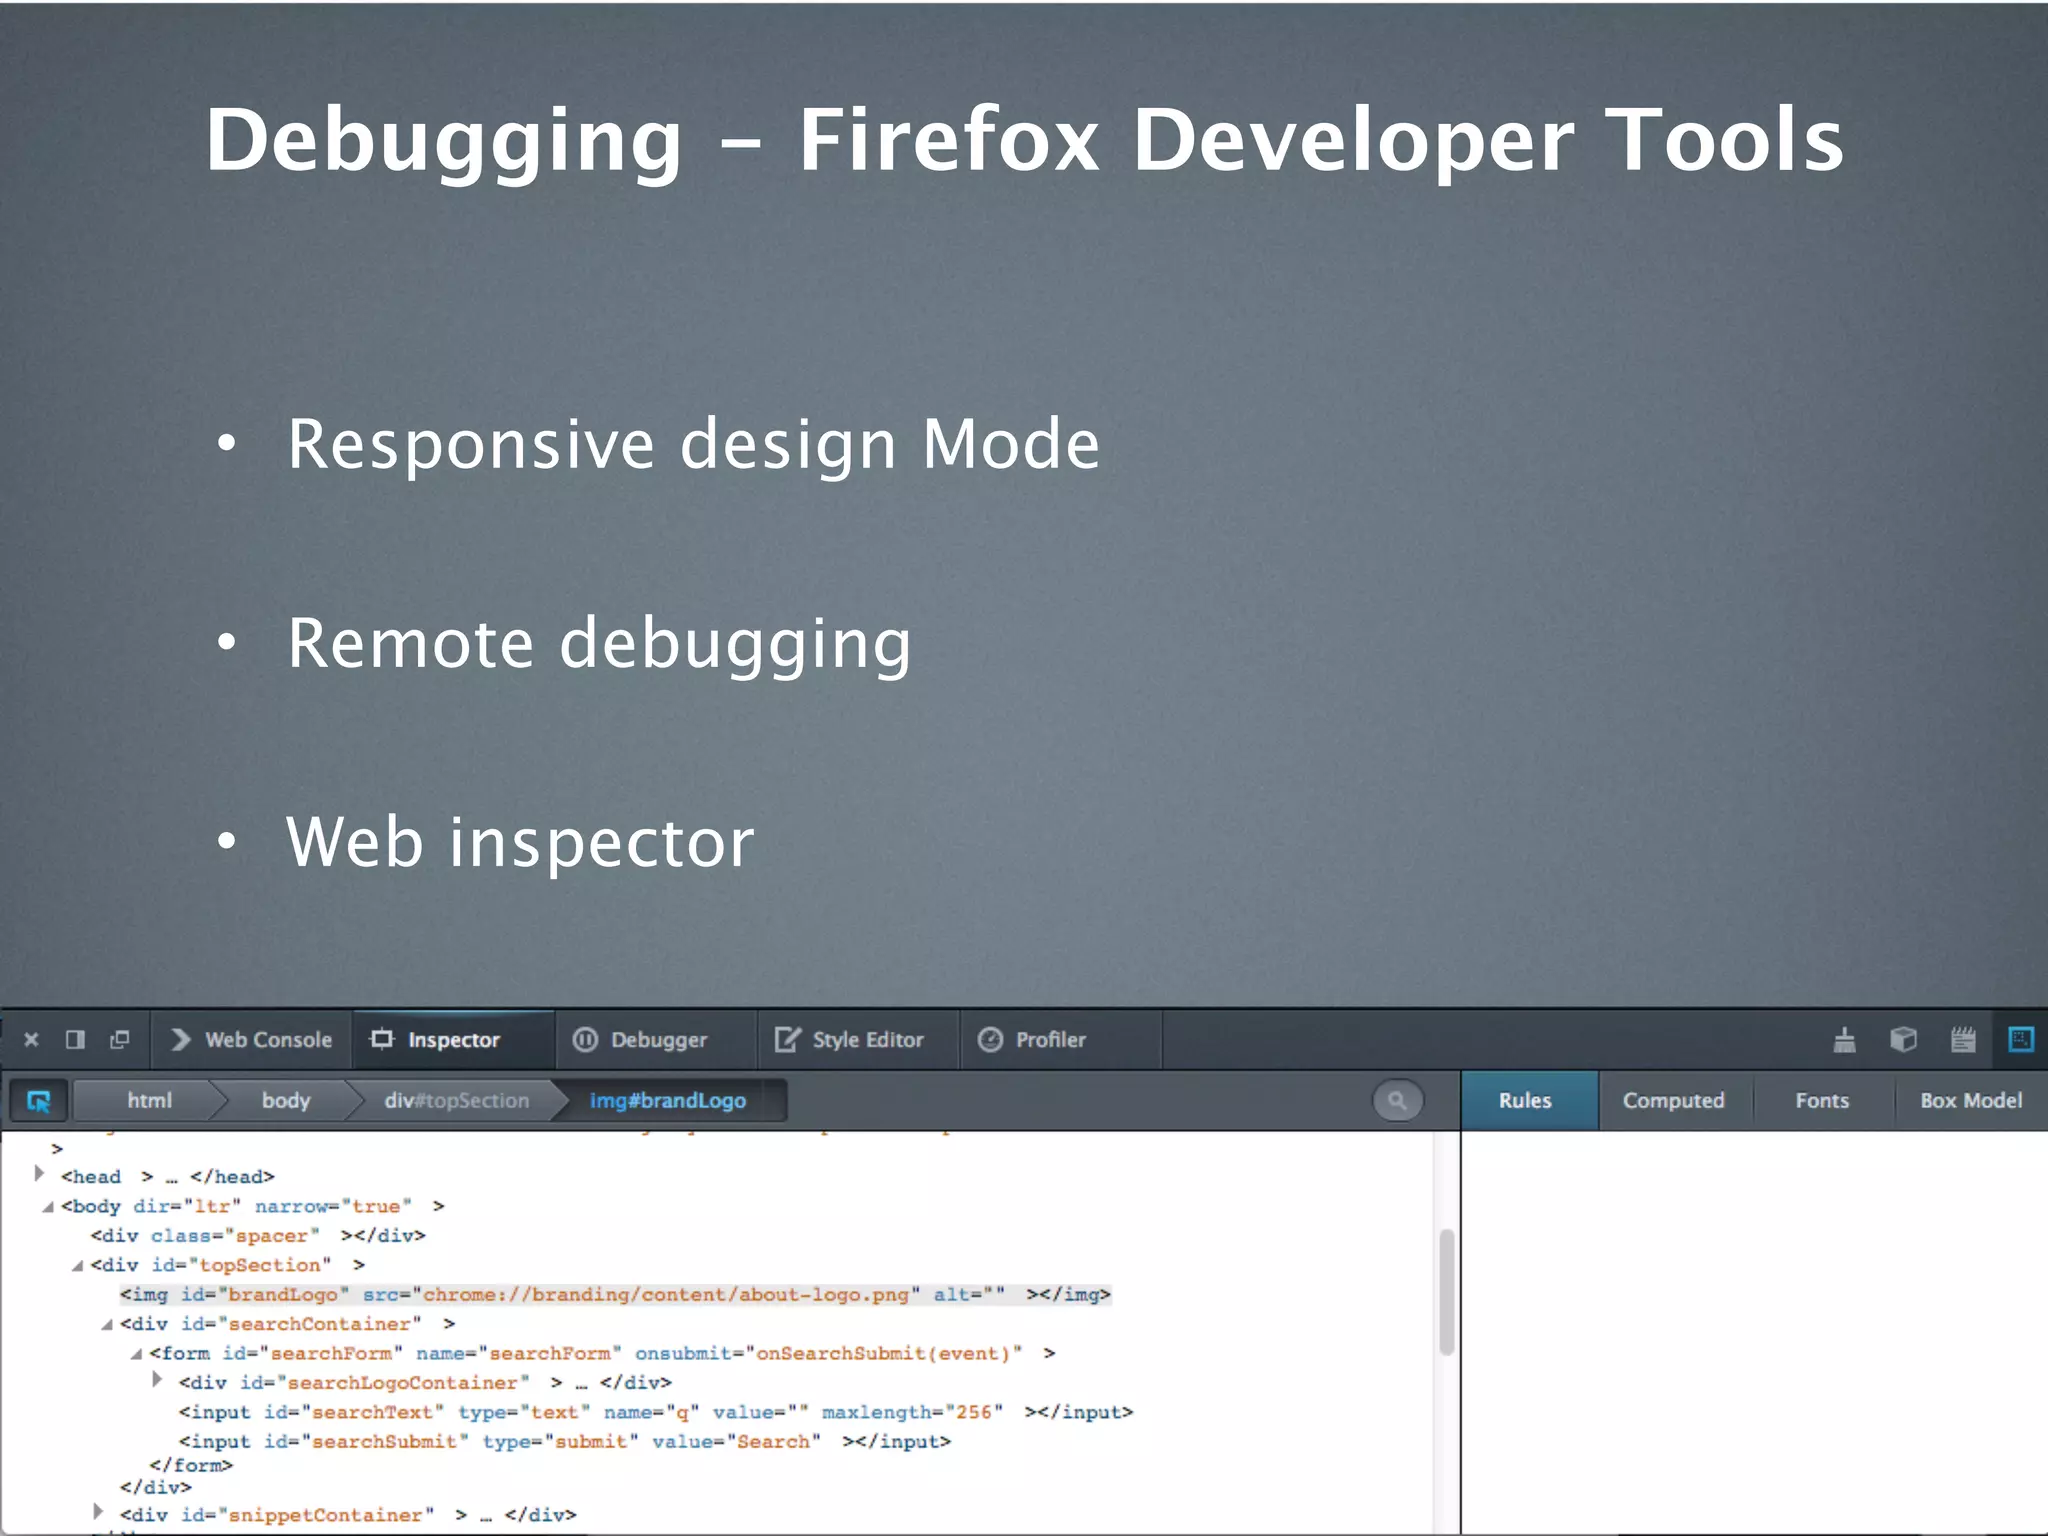Select div#topSection breadcrumb

(x=456, y=1101)
